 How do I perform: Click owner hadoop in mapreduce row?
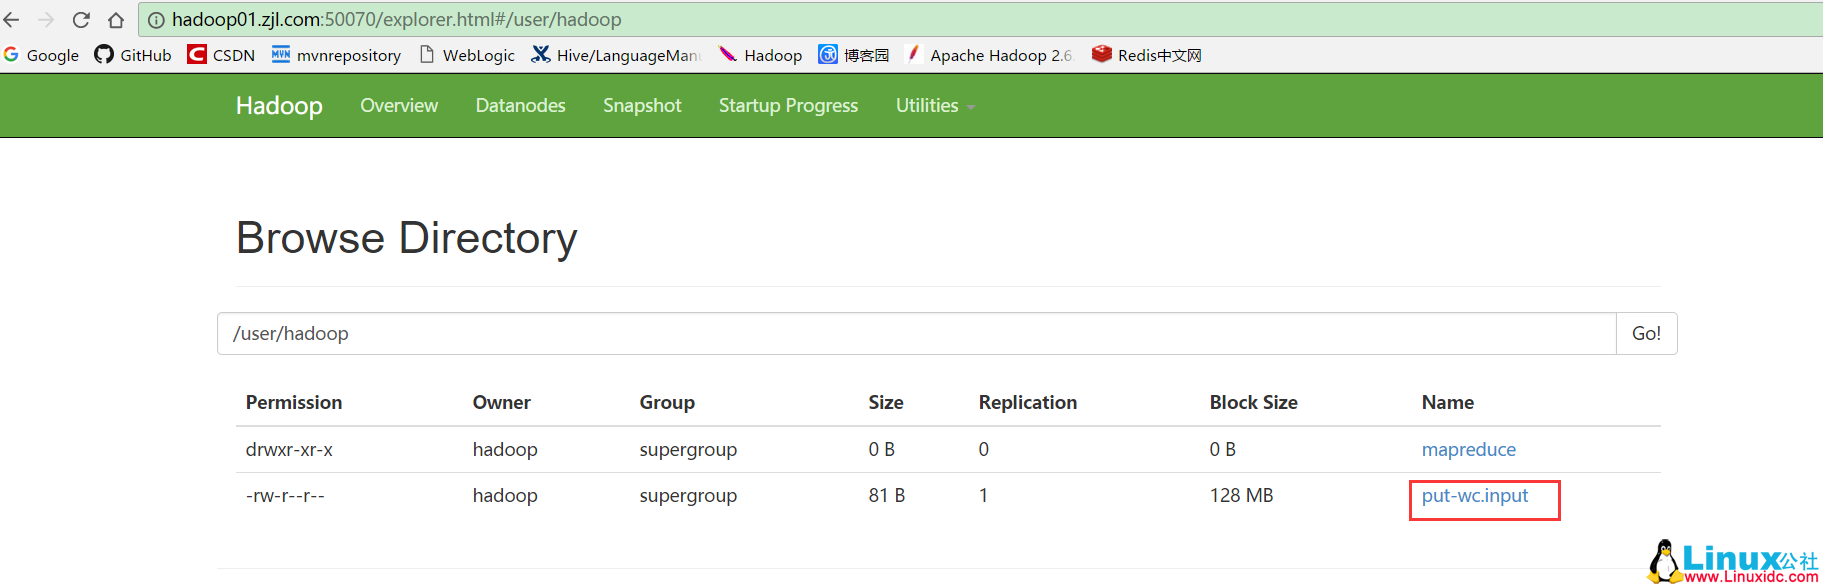point(505,449)
